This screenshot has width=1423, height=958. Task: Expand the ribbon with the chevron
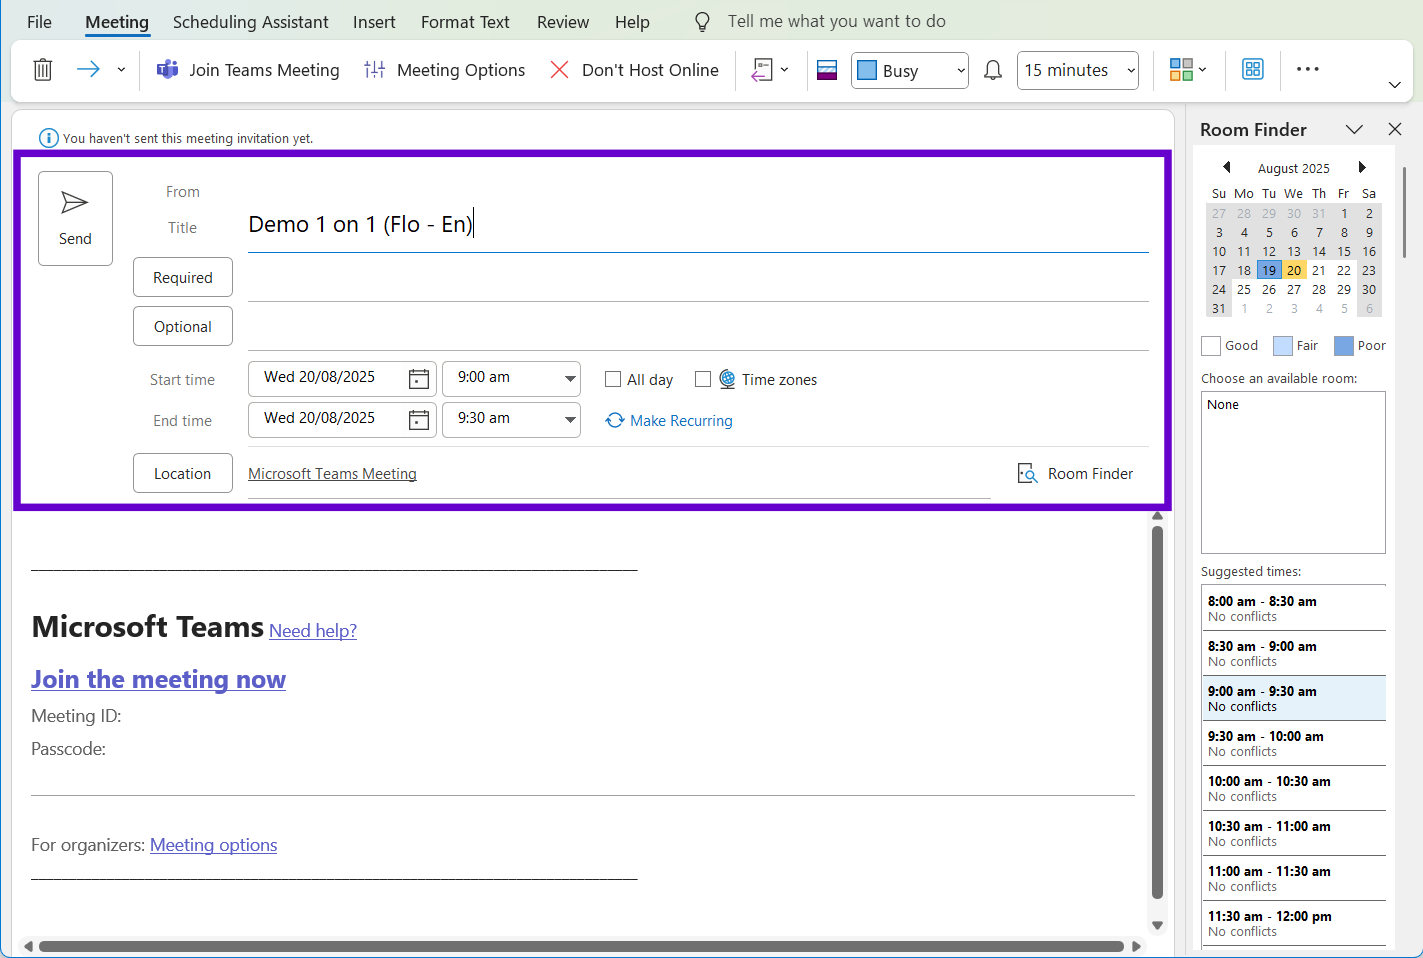pos(1395,85)
